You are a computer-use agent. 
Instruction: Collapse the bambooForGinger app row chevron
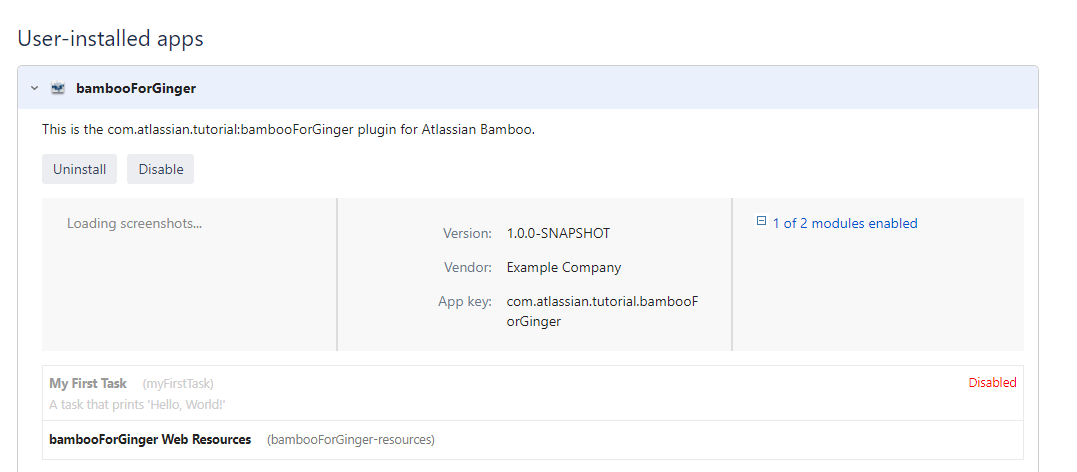[x=34, y=88]
